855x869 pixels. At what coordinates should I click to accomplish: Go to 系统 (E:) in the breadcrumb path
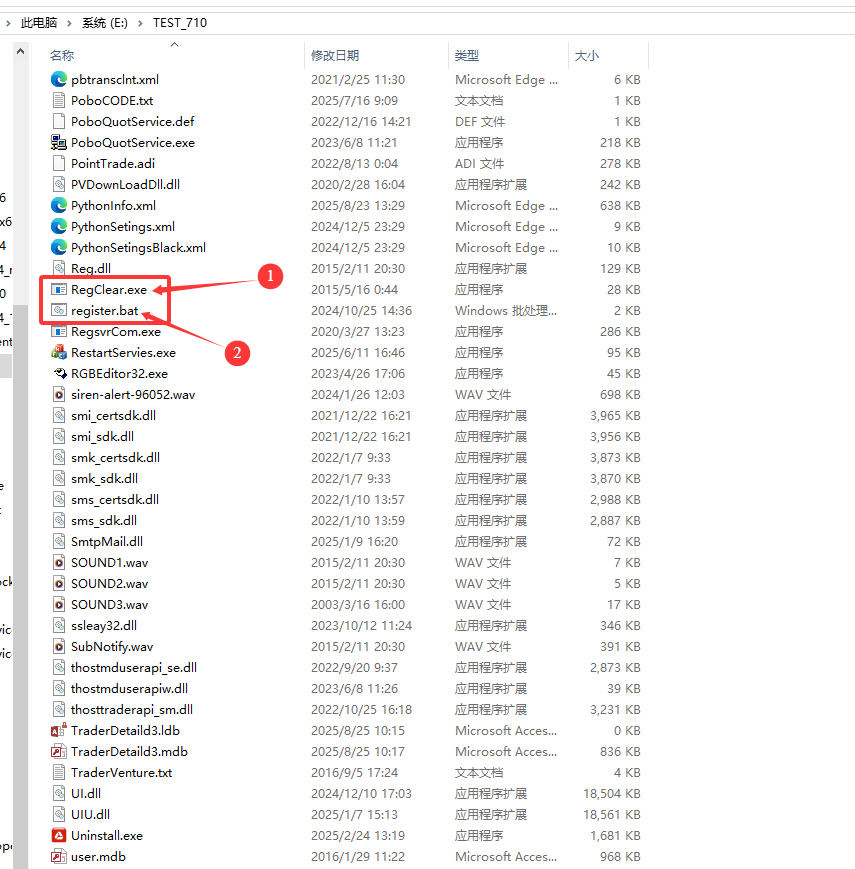[105, 23]
